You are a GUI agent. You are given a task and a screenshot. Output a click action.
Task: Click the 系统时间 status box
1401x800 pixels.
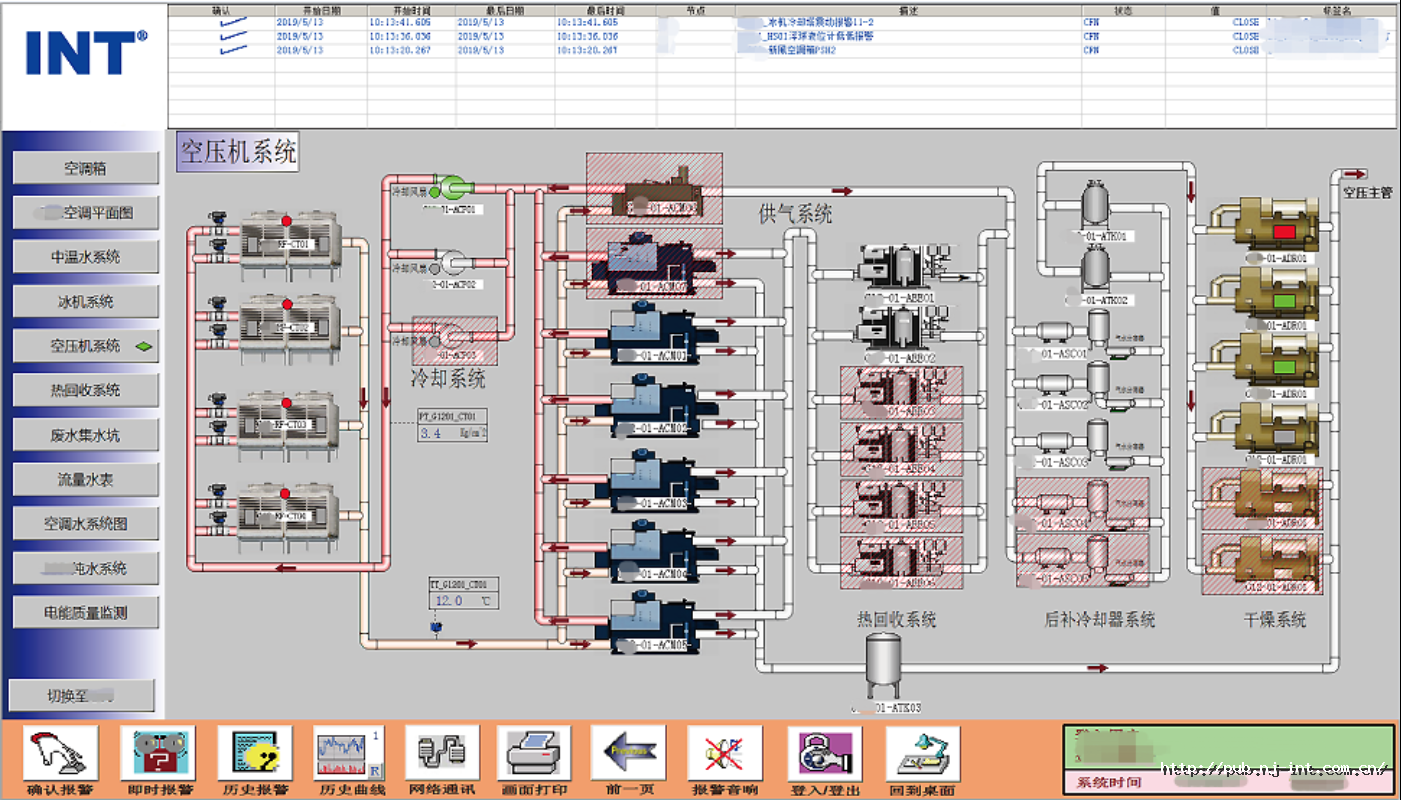pyautogui.click(x=1228, y=782)
